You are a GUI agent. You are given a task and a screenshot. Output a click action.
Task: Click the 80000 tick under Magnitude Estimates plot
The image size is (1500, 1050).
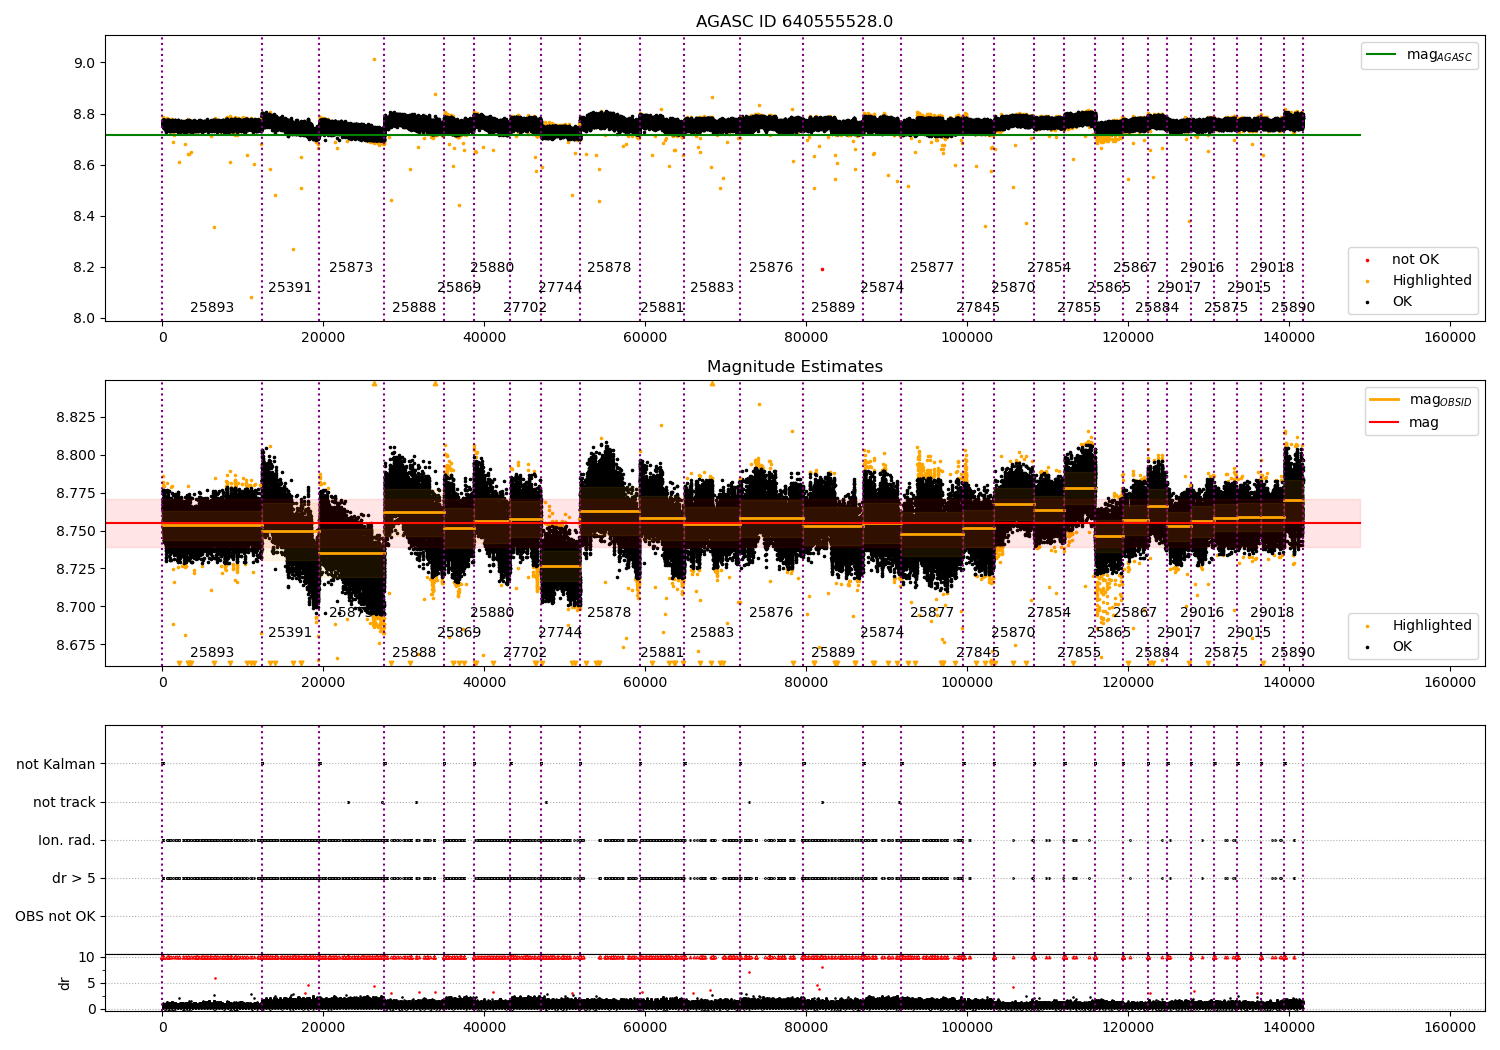coord(806,683)
